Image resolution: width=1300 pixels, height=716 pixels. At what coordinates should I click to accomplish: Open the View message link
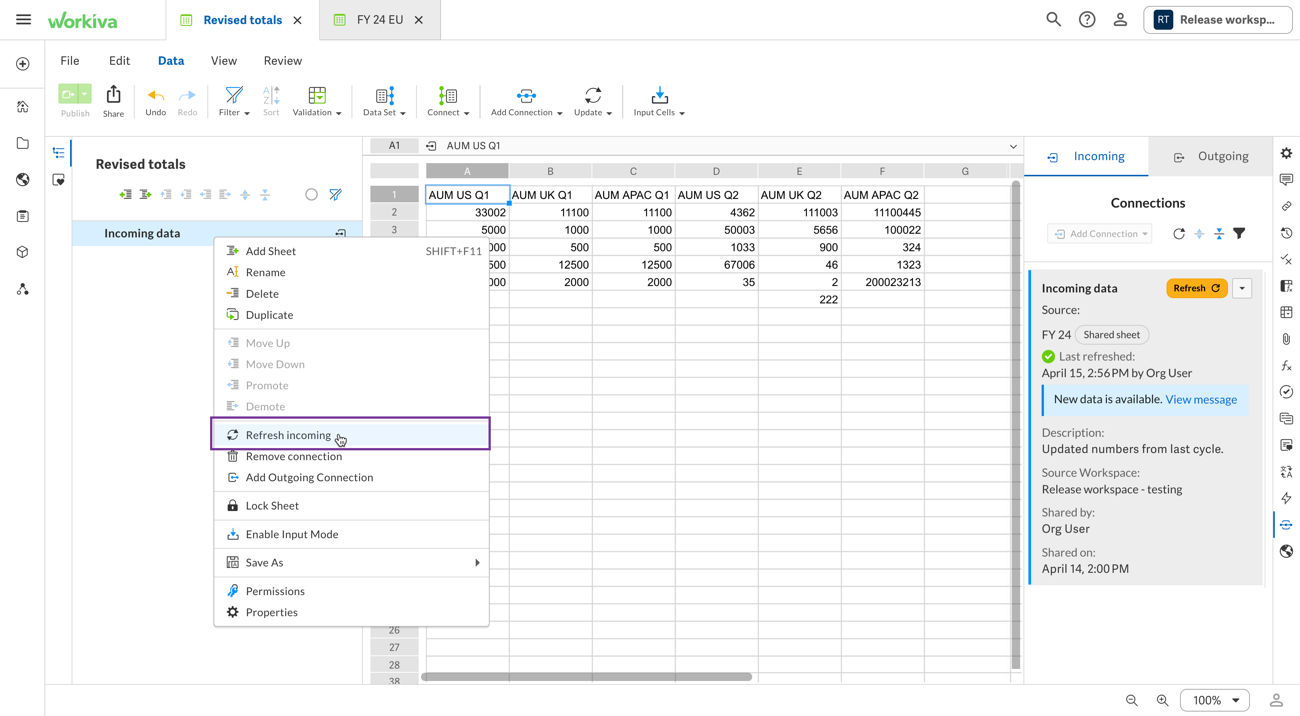1201,400
